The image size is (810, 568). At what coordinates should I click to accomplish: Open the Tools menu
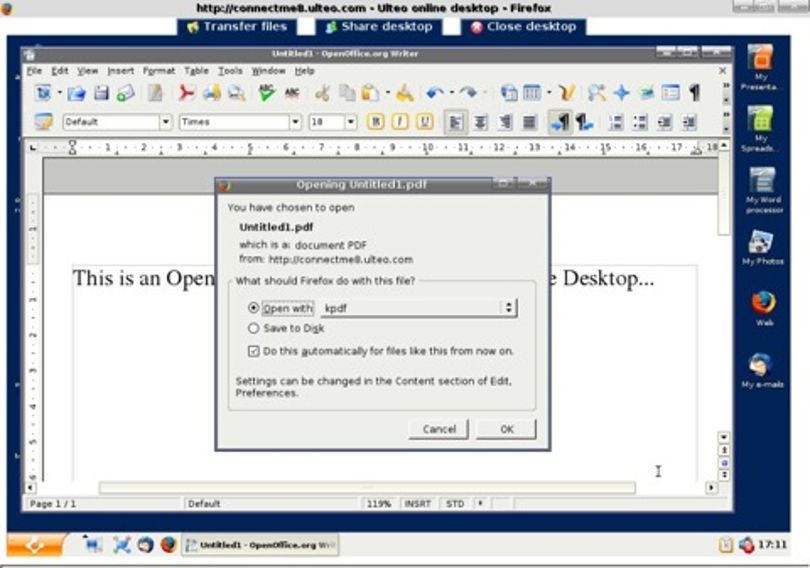(x=230, y=71)
